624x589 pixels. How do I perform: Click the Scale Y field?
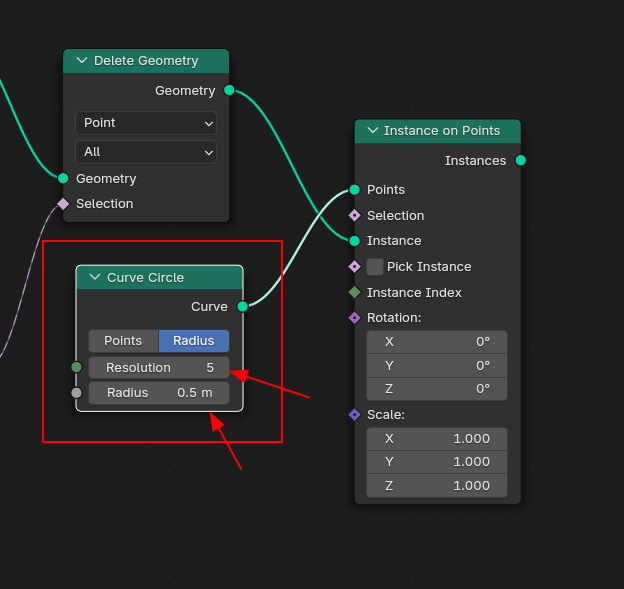click(x=437, y=462)
